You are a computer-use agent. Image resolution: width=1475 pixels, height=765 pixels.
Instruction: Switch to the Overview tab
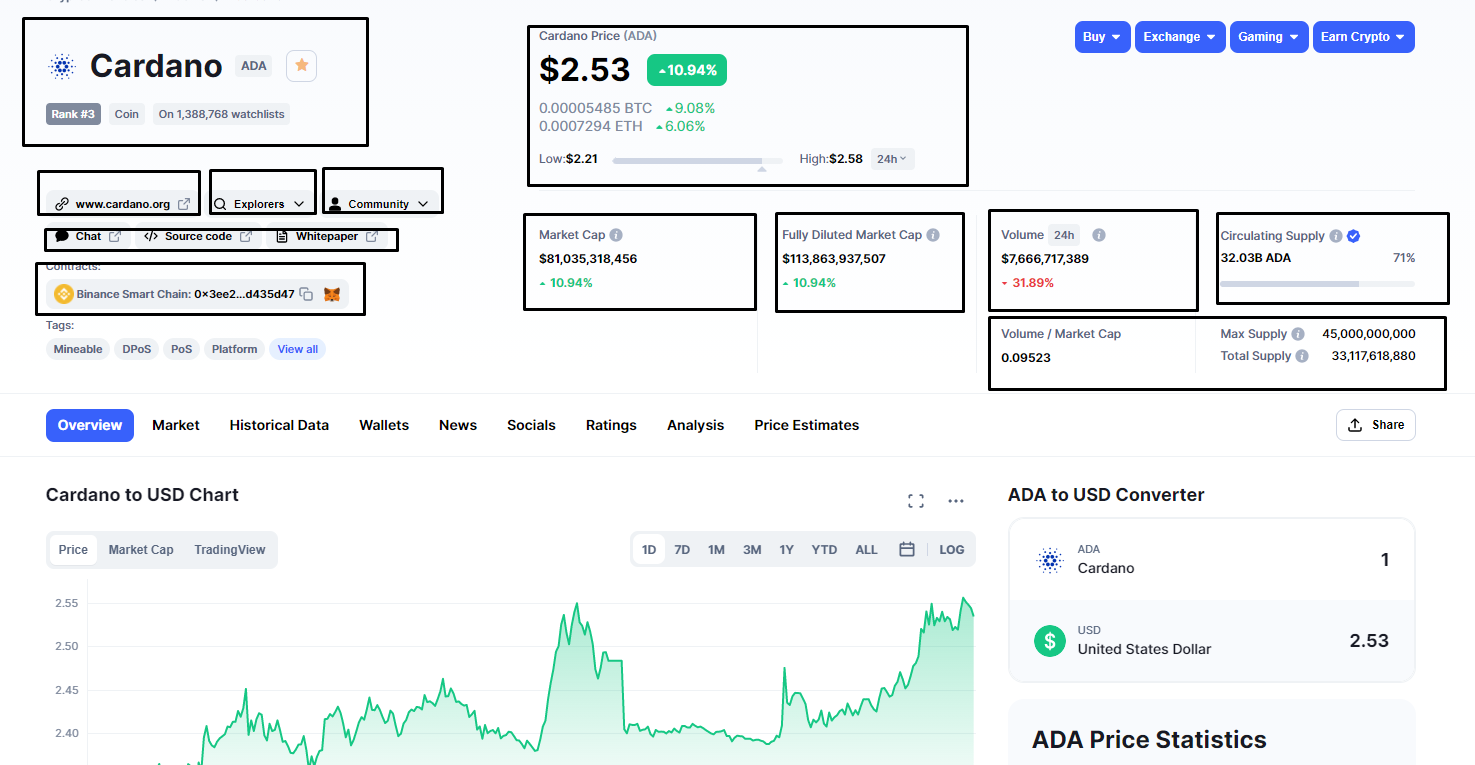pos(90,425)
